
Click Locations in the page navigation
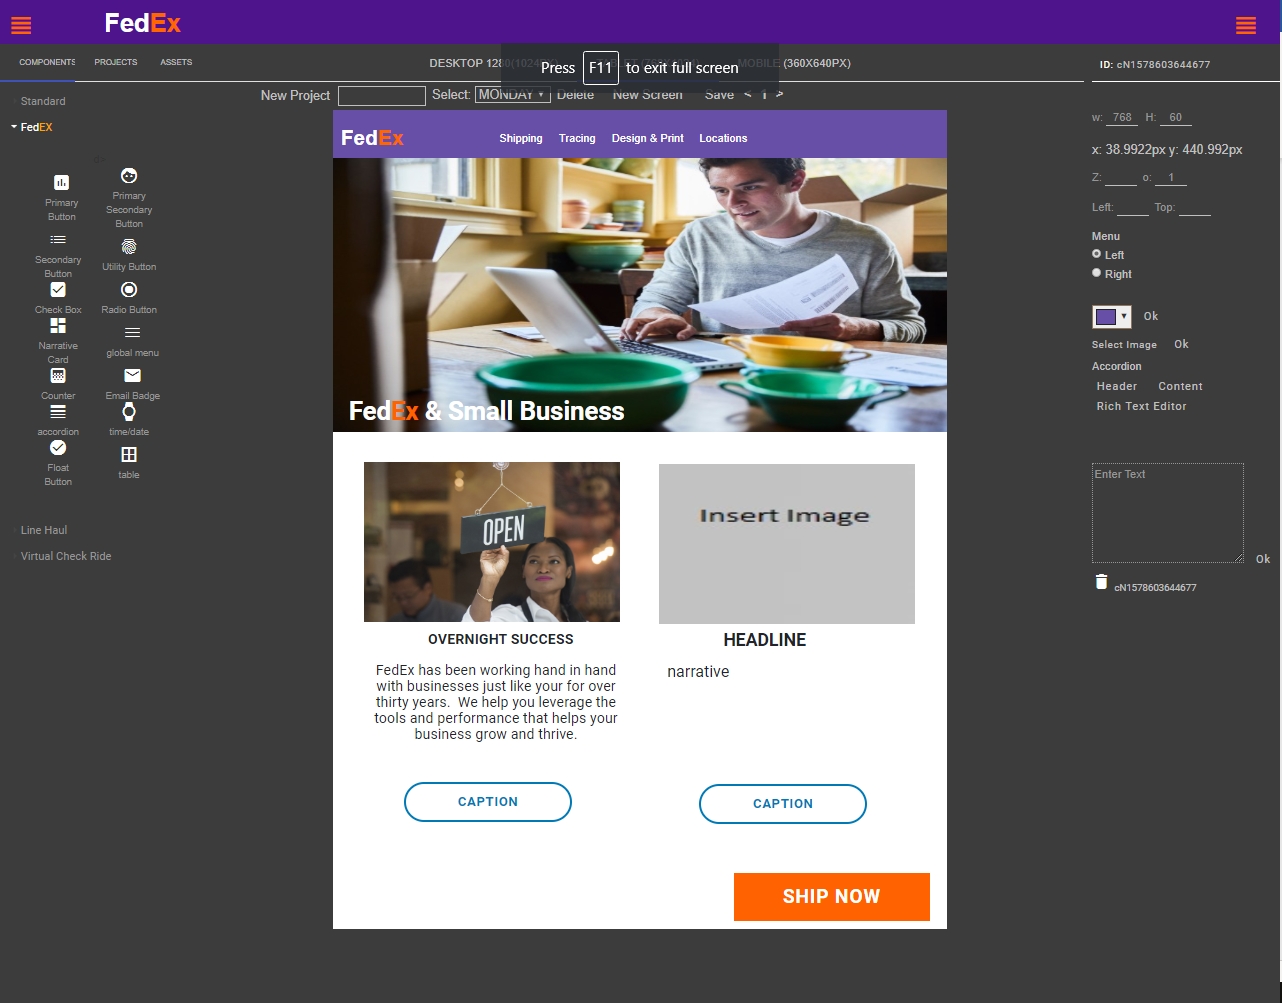(x=723, y=138)
